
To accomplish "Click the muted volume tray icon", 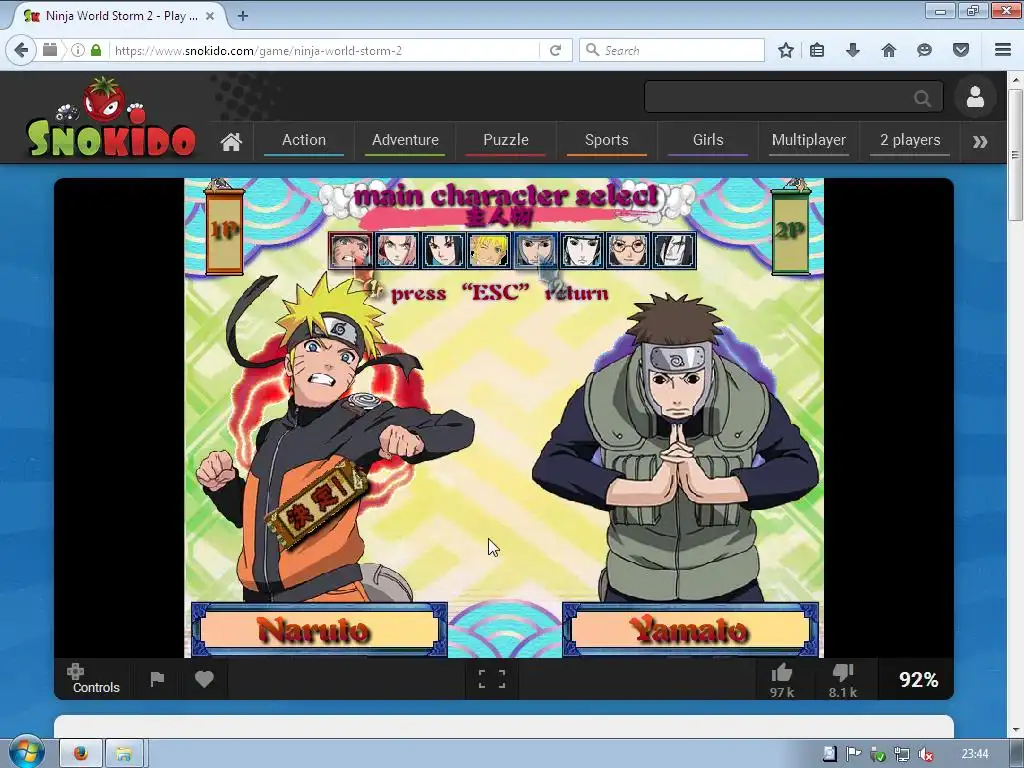I will [x=925, y=754].
